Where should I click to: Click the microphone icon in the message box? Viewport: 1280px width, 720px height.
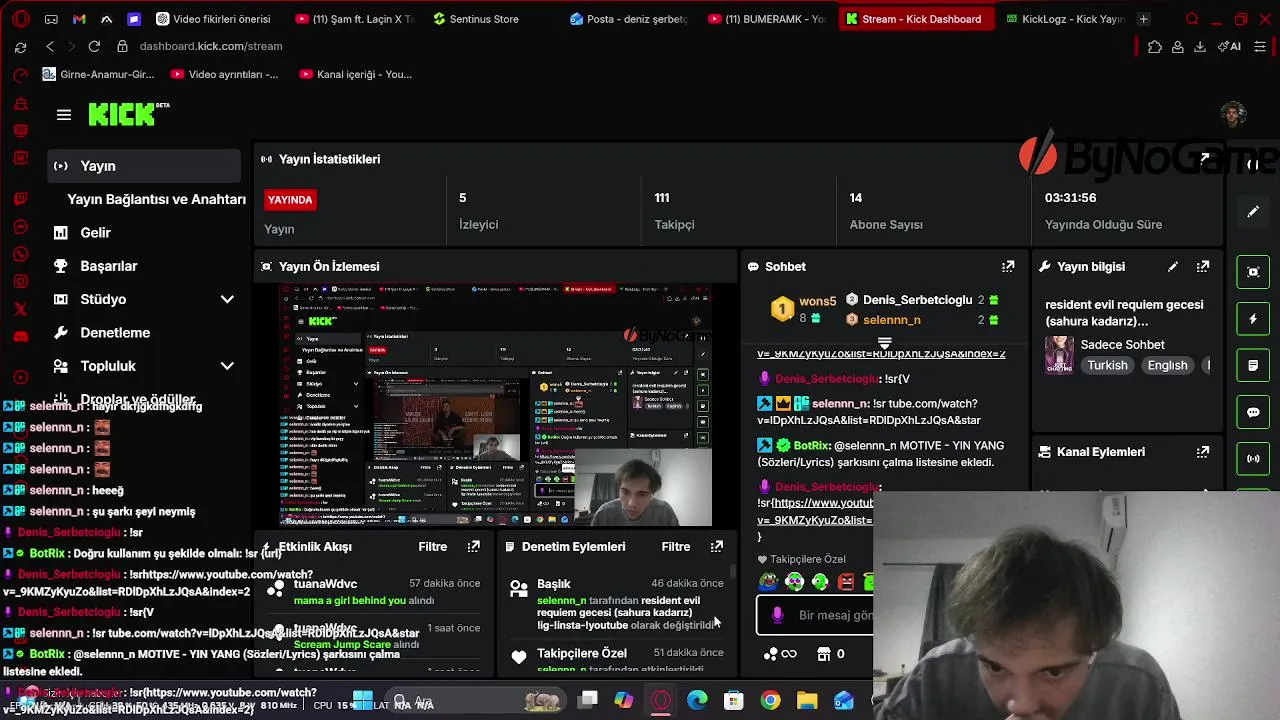pos(778,616)
